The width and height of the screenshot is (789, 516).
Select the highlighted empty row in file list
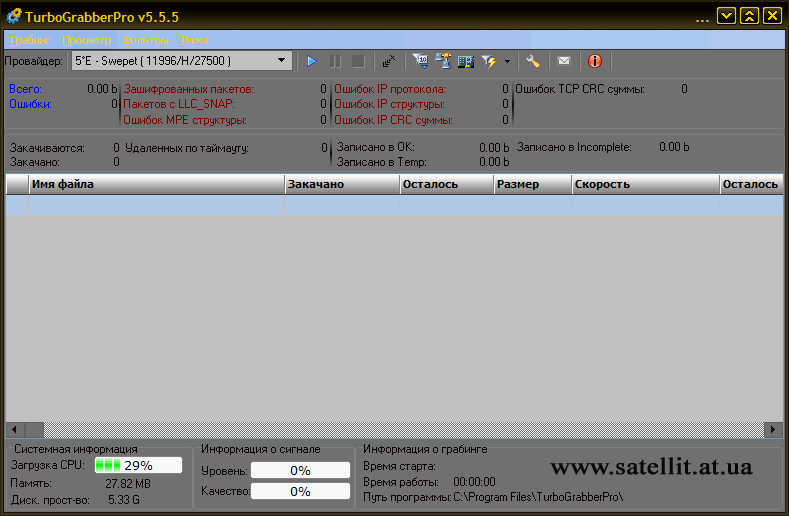394,205
